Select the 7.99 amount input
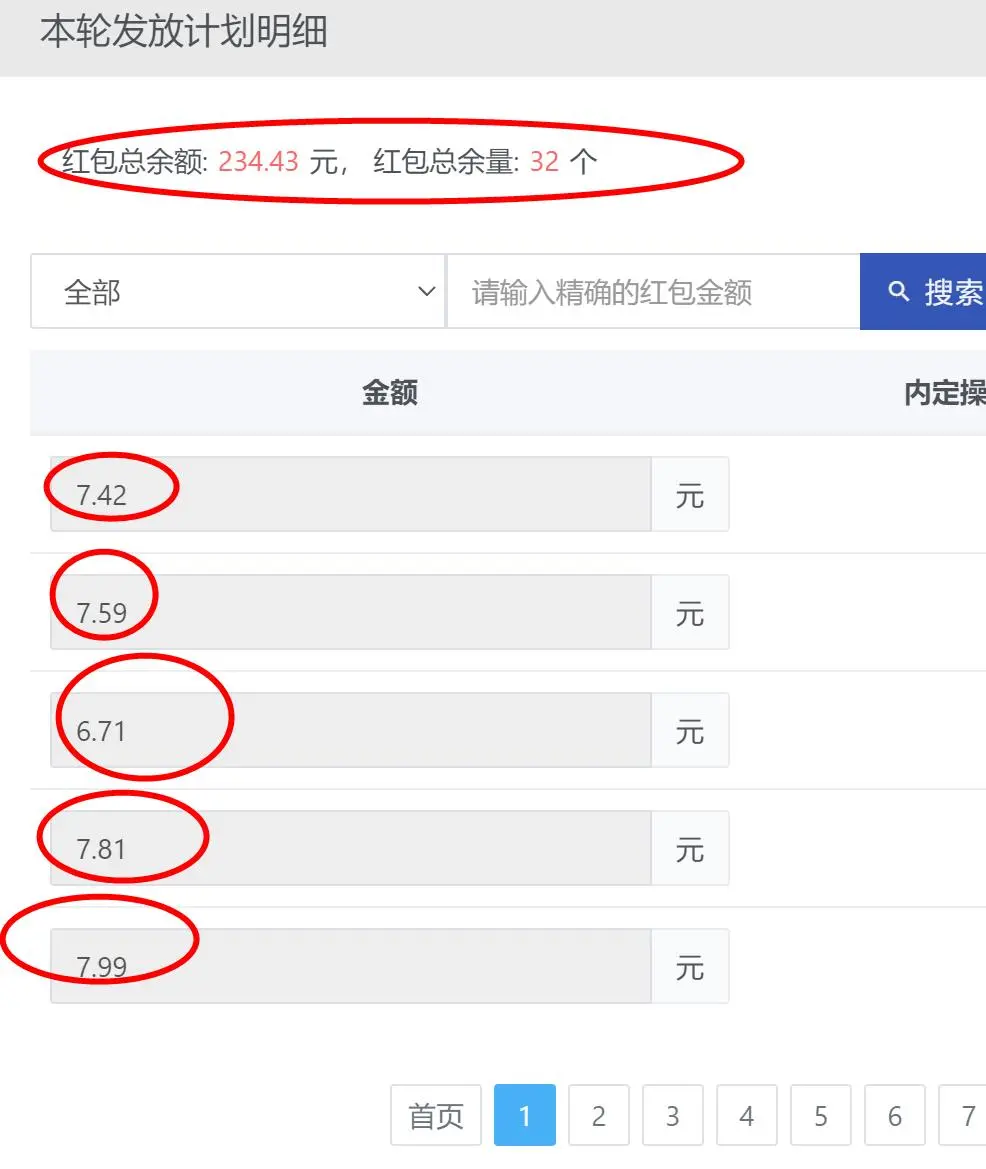Screen dimensions: 986x1169 [x=350, y=967]
